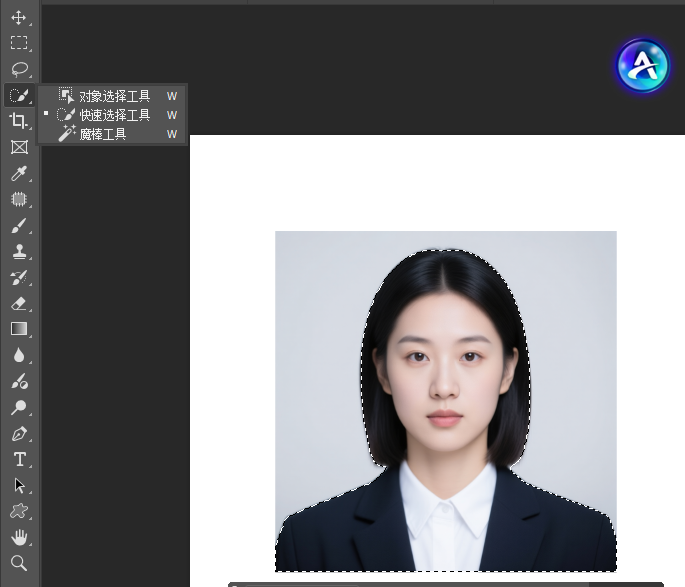Activate the Horizontal Type tool
This screenshot has height=587, width=685.
[19, 460]
